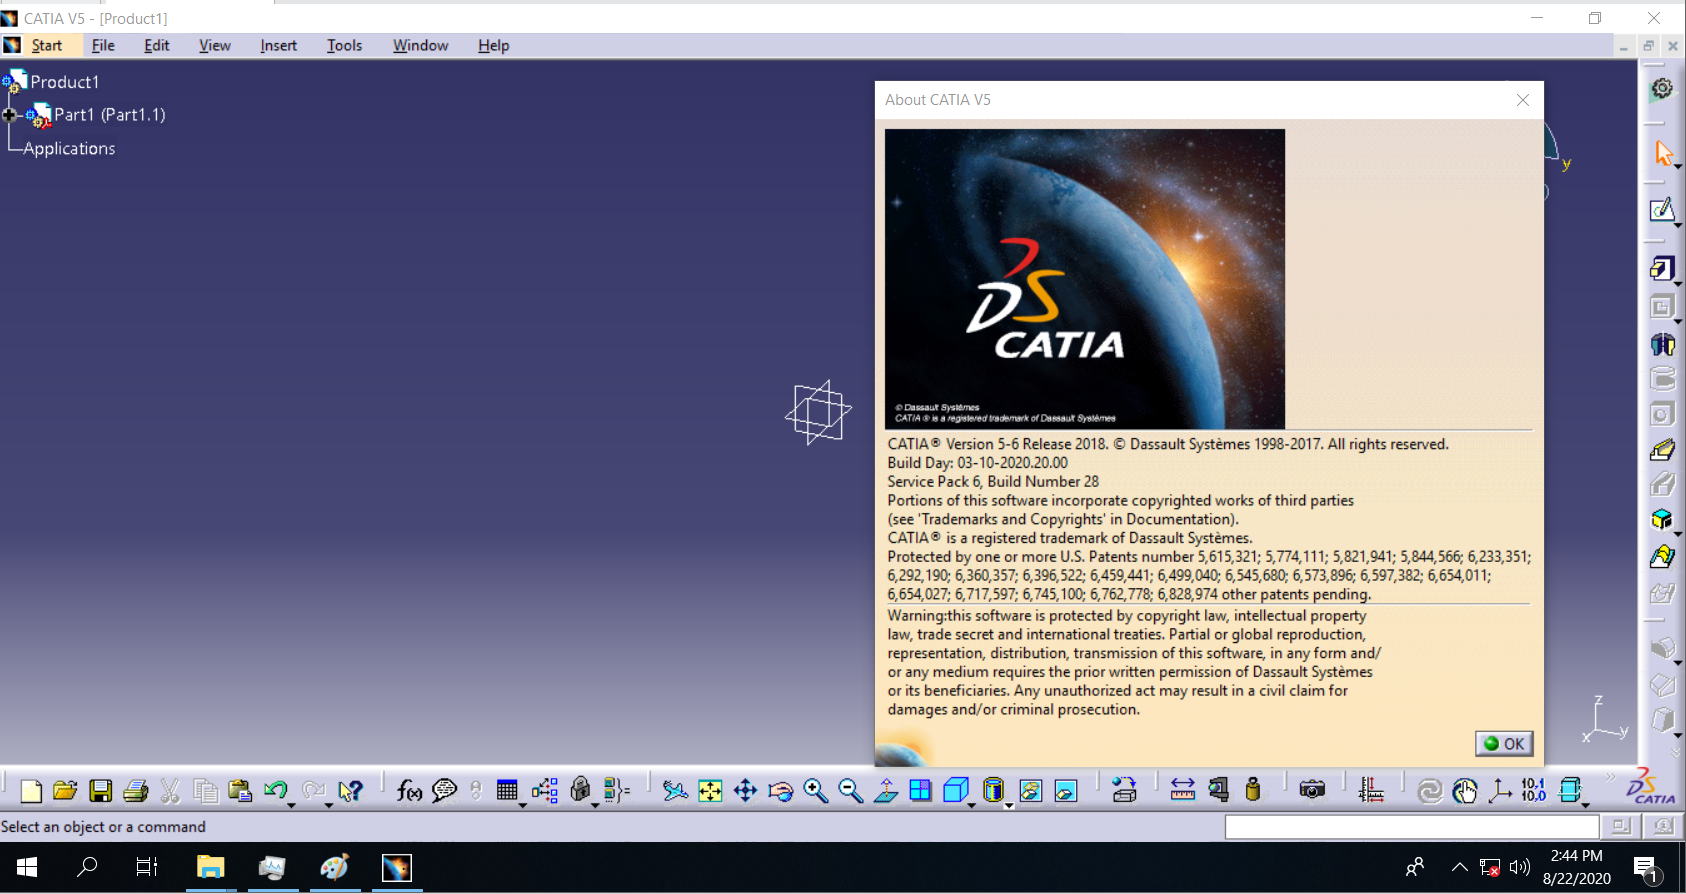Click the Pad extrusion icon
The width and height of the screenshot is (1686, 894).
(1661, 268)
